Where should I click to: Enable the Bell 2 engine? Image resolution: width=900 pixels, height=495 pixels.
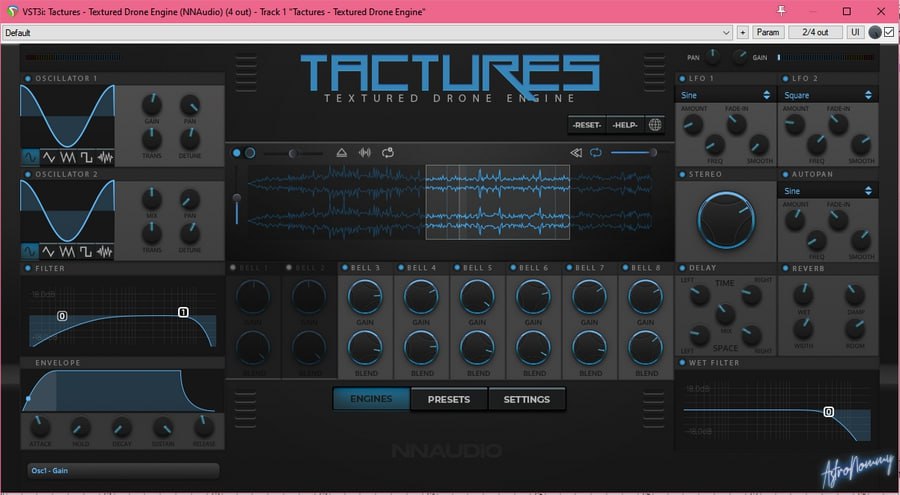(x=289, y=268)
